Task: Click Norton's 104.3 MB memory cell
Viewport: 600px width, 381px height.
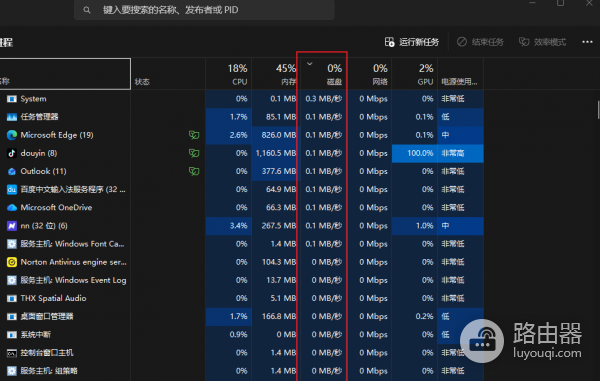Action: tap(274, 262)
